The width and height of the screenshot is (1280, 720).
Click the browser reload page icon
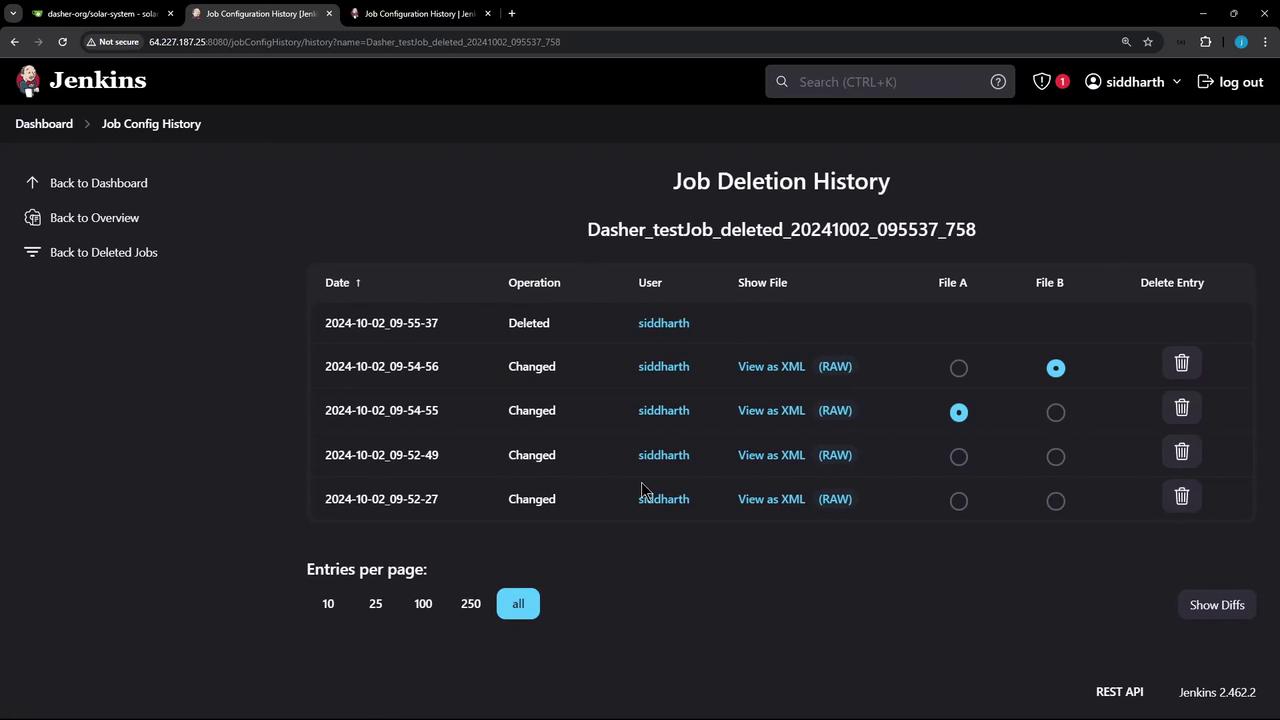pos(62,42)
